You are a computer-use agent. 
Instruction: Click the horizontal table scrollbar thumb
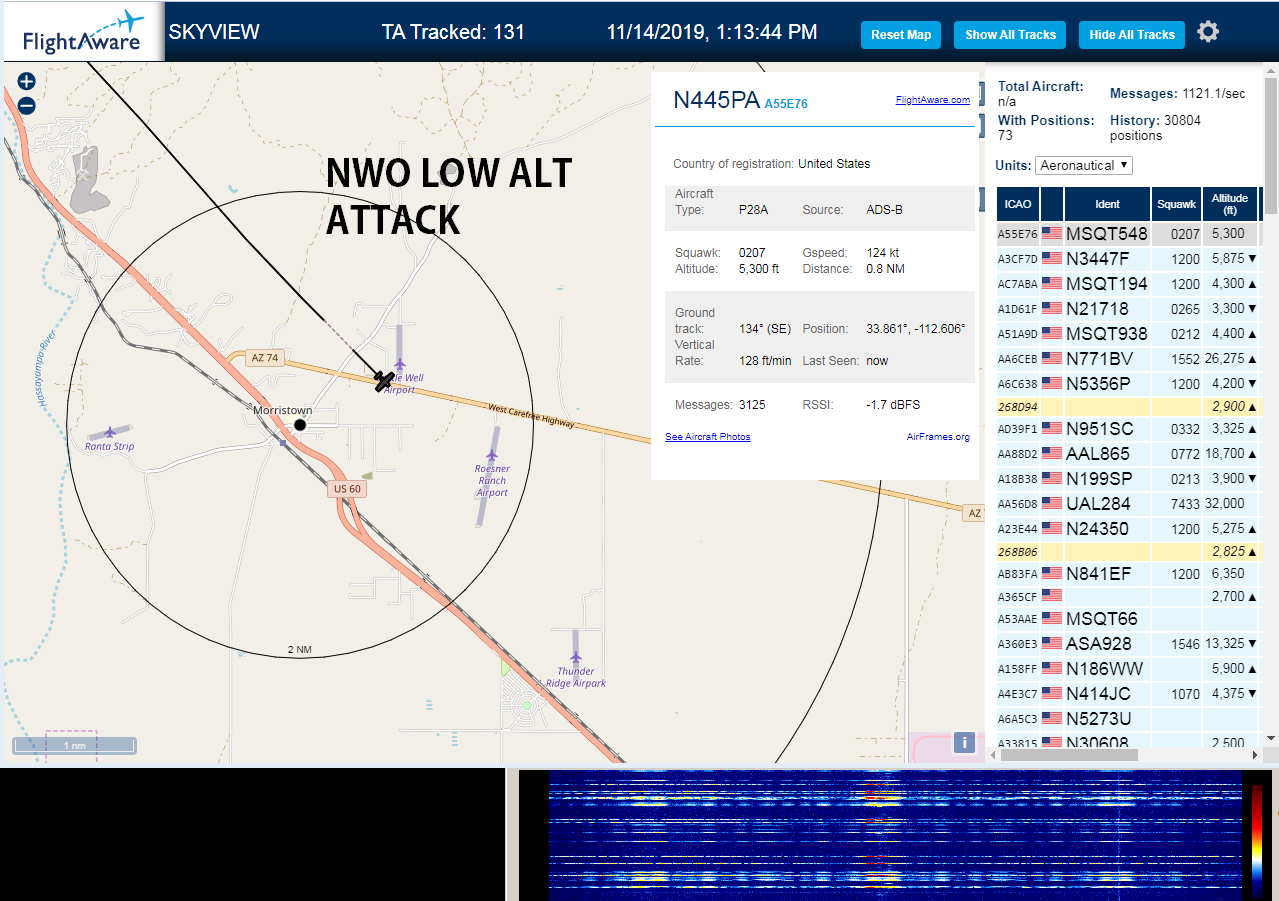(x=1067, y=754)
